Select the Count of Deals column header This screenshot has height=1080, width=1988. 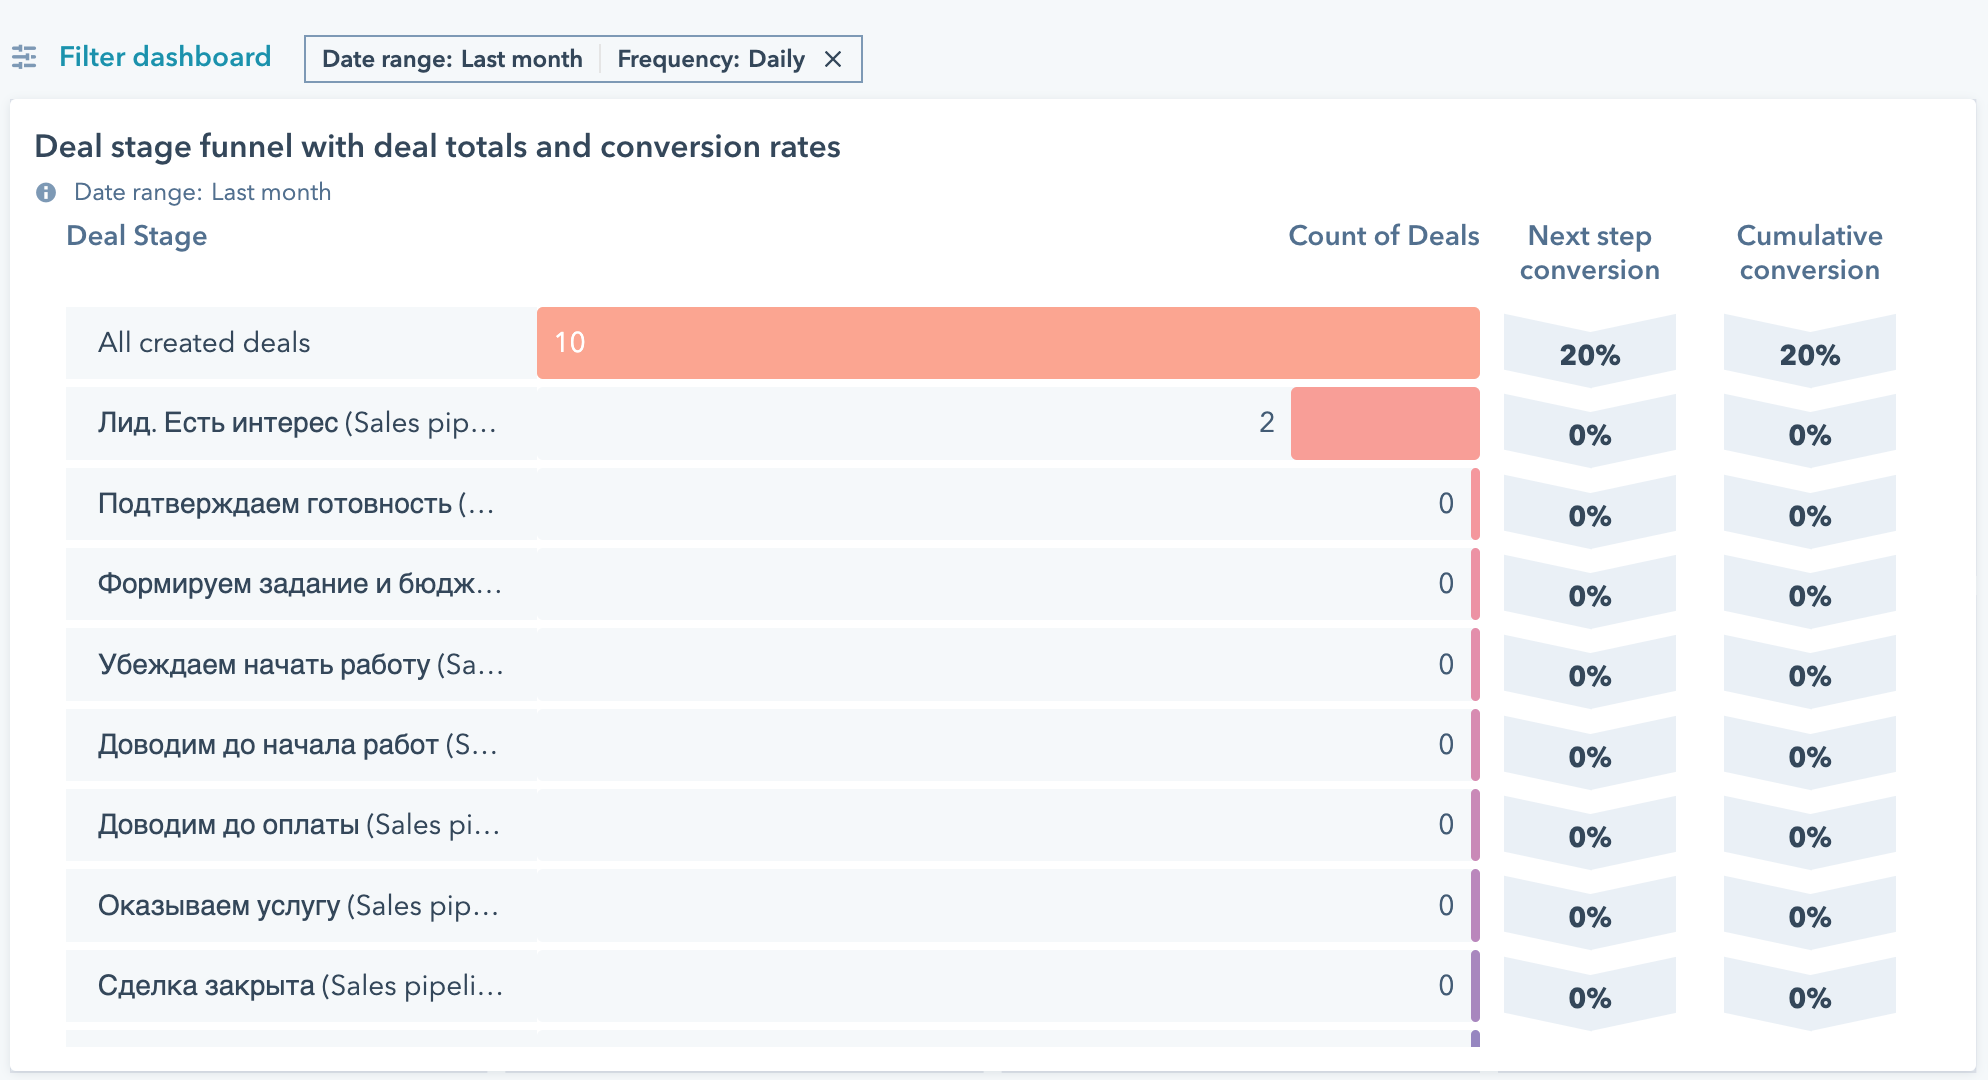pyautogui.click(x=1384, y=236)
